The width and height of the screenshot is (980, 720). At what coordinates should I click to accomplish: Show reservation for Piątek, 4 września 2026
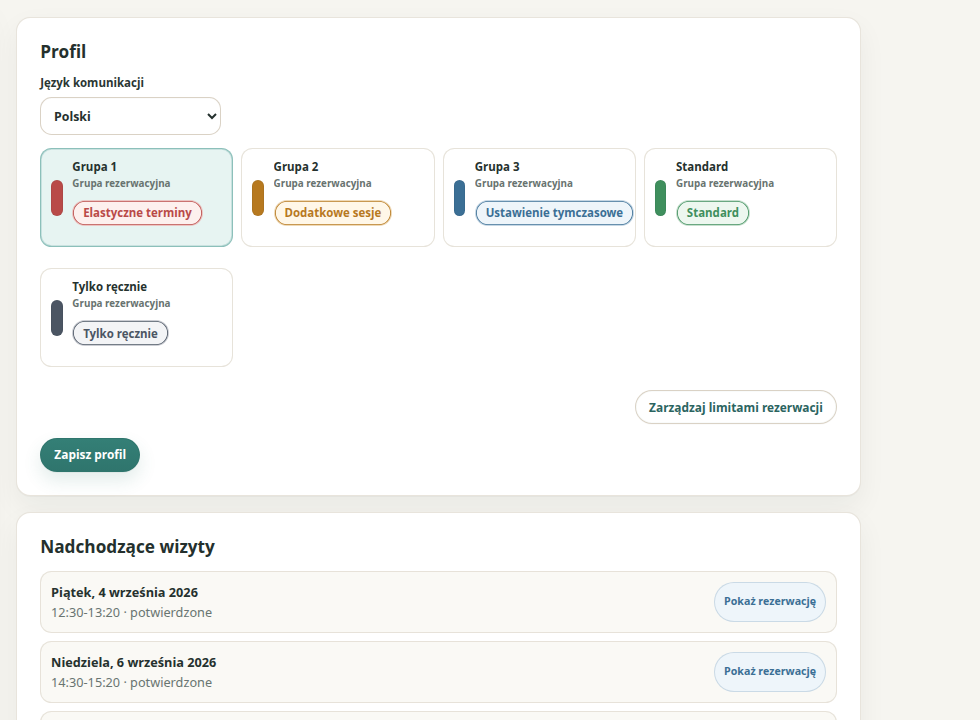pos(770,602)
